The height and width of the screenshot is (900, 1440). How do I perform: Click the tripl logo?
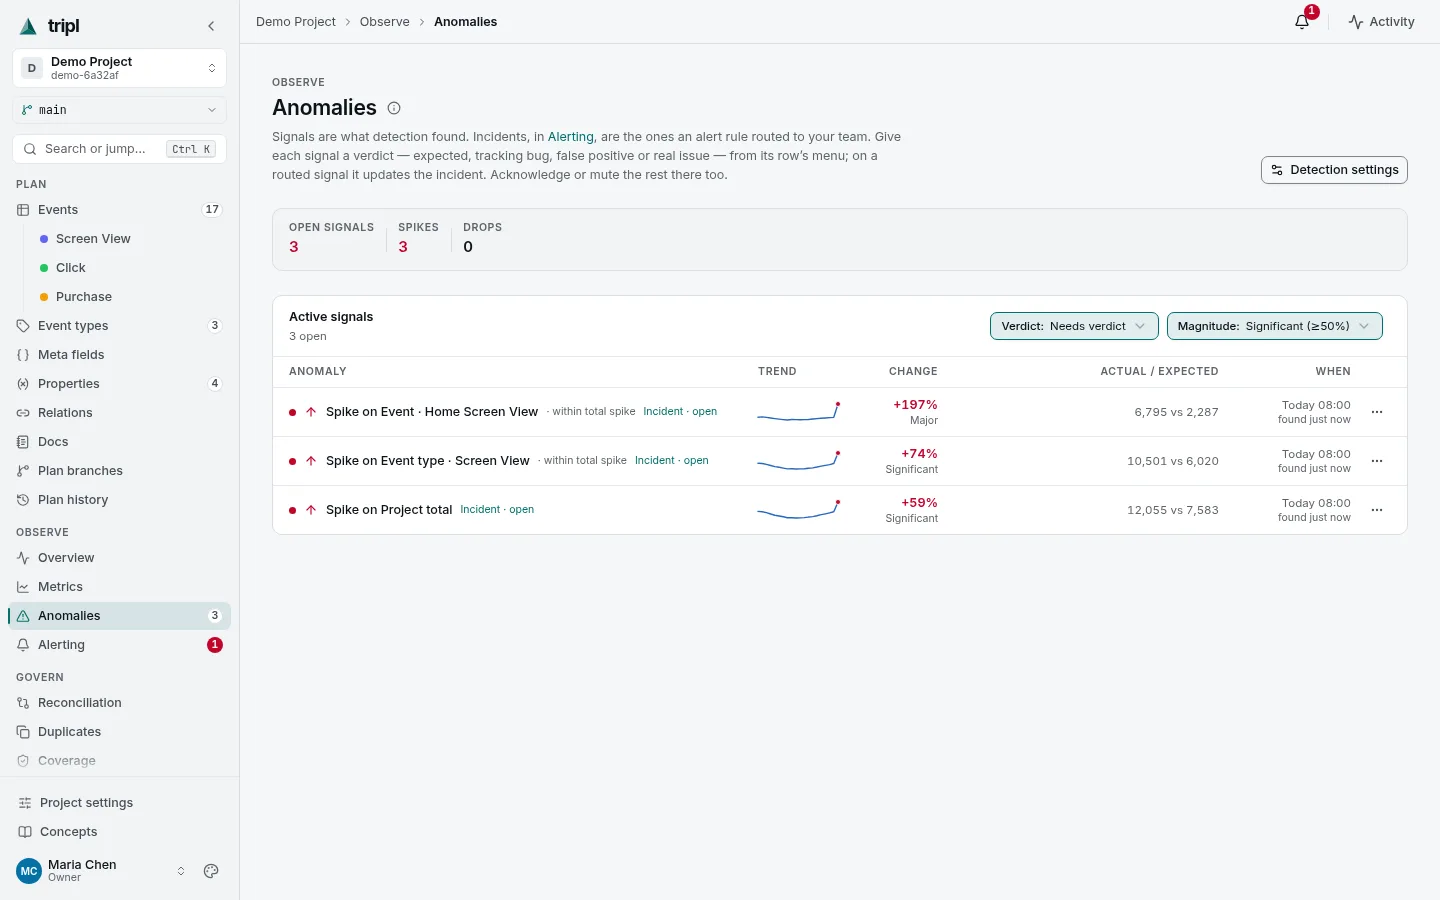[50, 26]
